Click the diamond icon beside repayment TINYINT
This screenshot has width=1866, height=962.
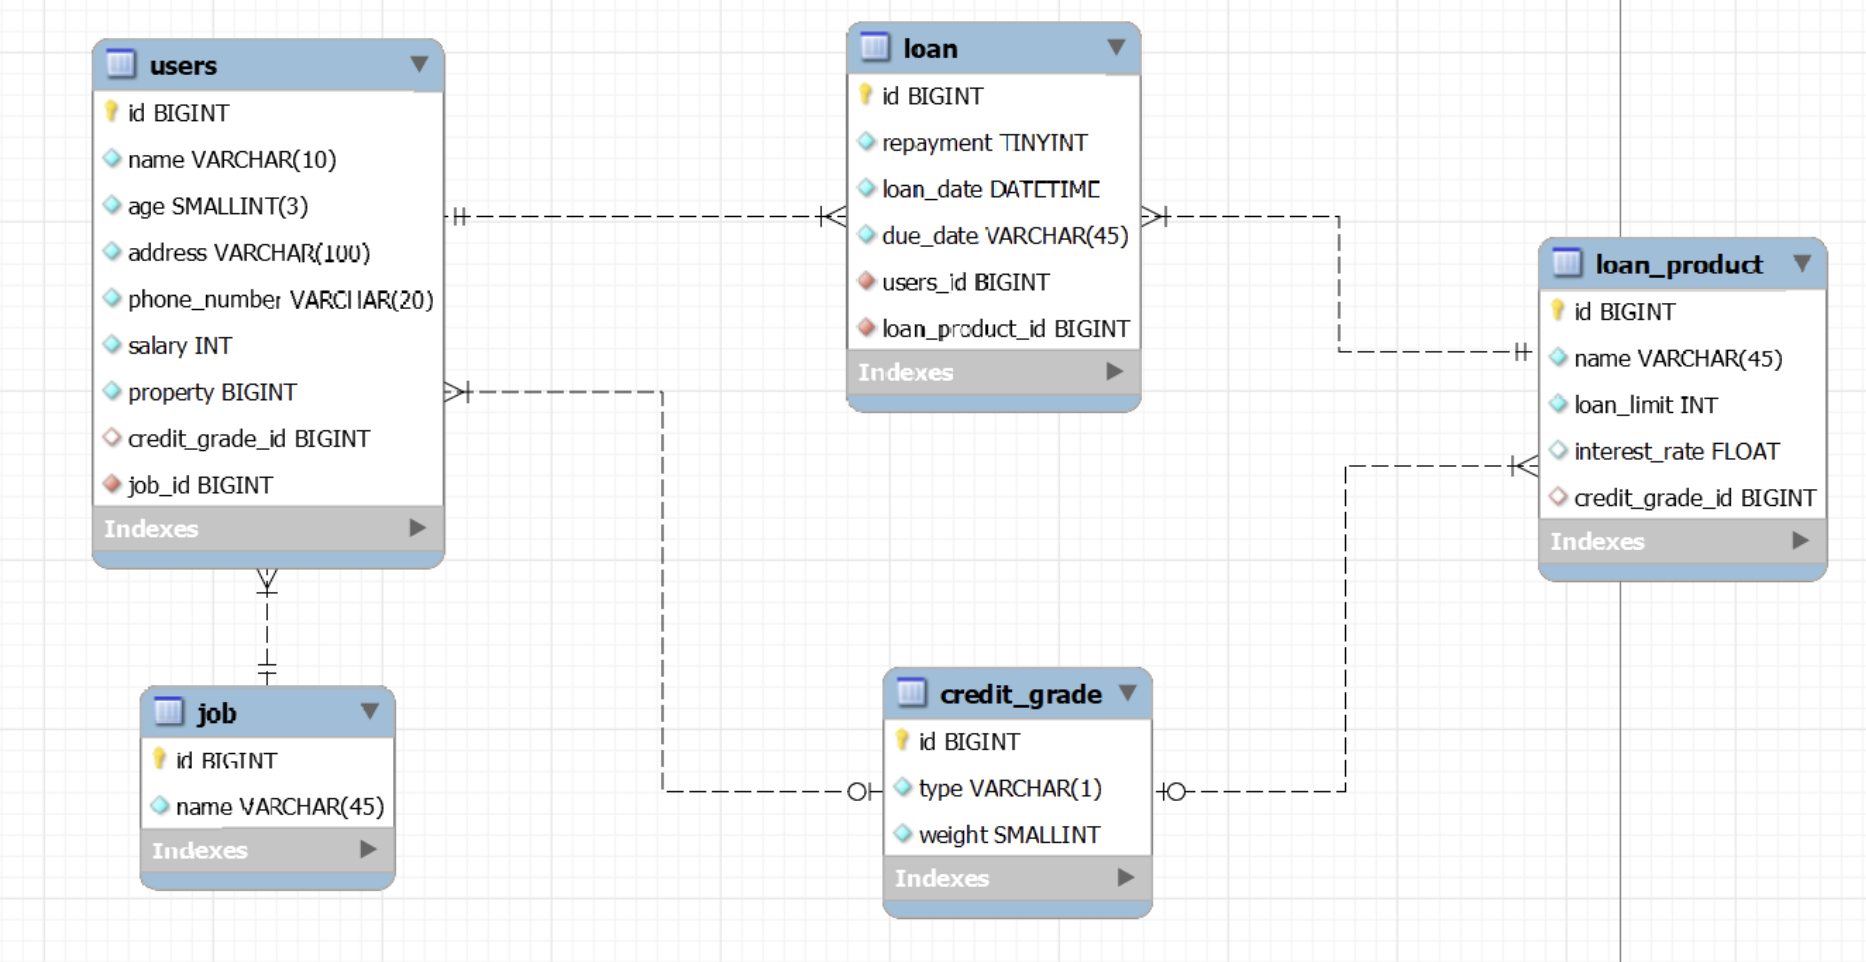pos(867,141)
